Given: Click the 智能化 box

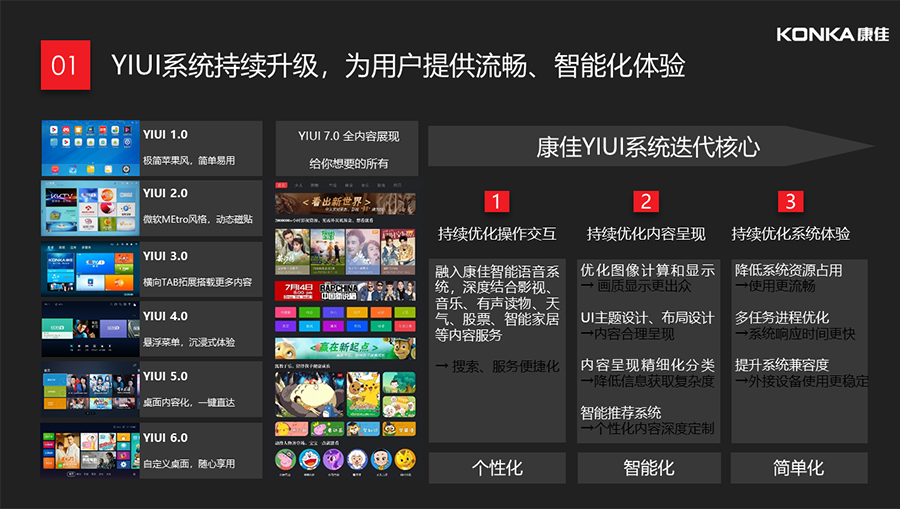Looking at the screenshot, I should pyautogui.click(x=649, y=468).
